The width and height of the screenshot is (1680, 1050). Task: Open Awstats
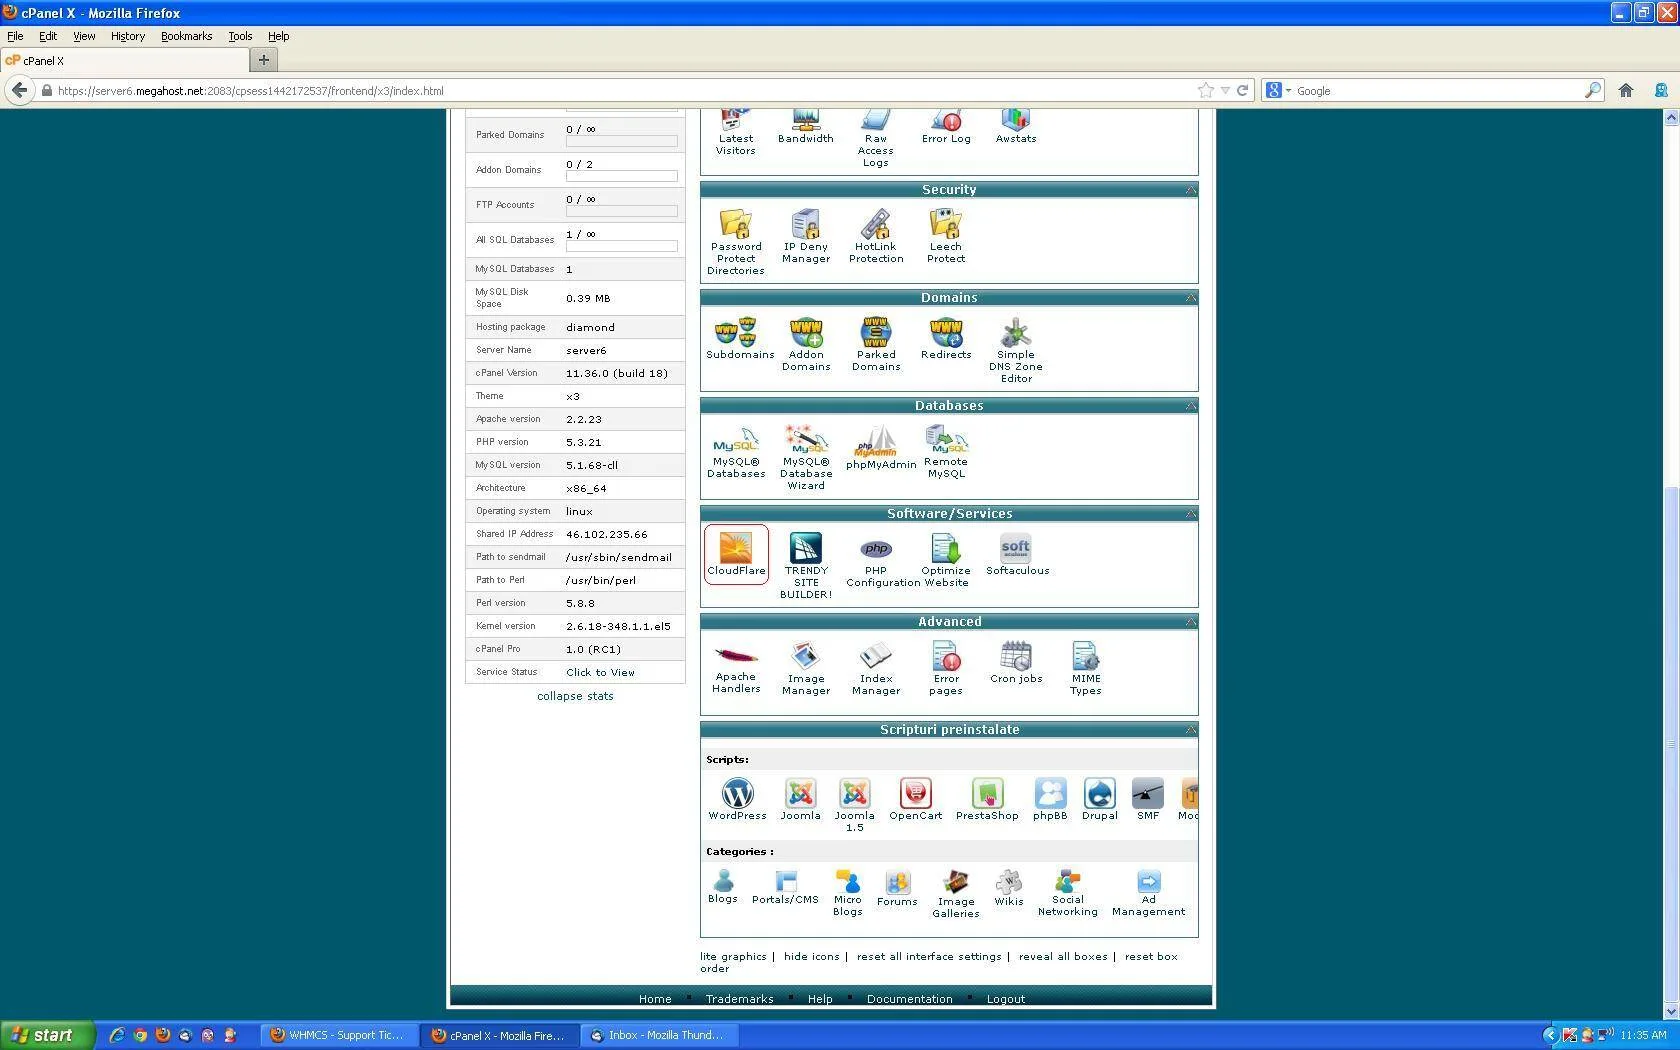pos(1015,128)
